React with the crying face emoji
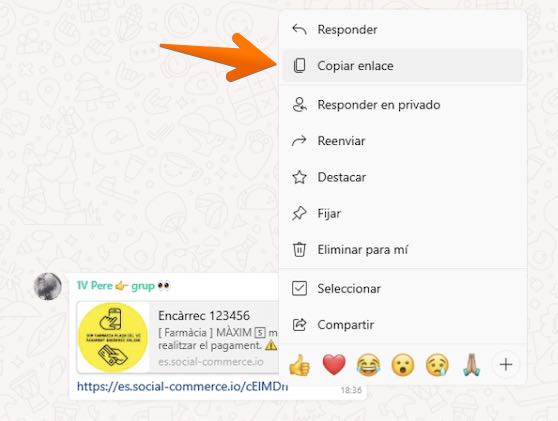 [437, 365]
